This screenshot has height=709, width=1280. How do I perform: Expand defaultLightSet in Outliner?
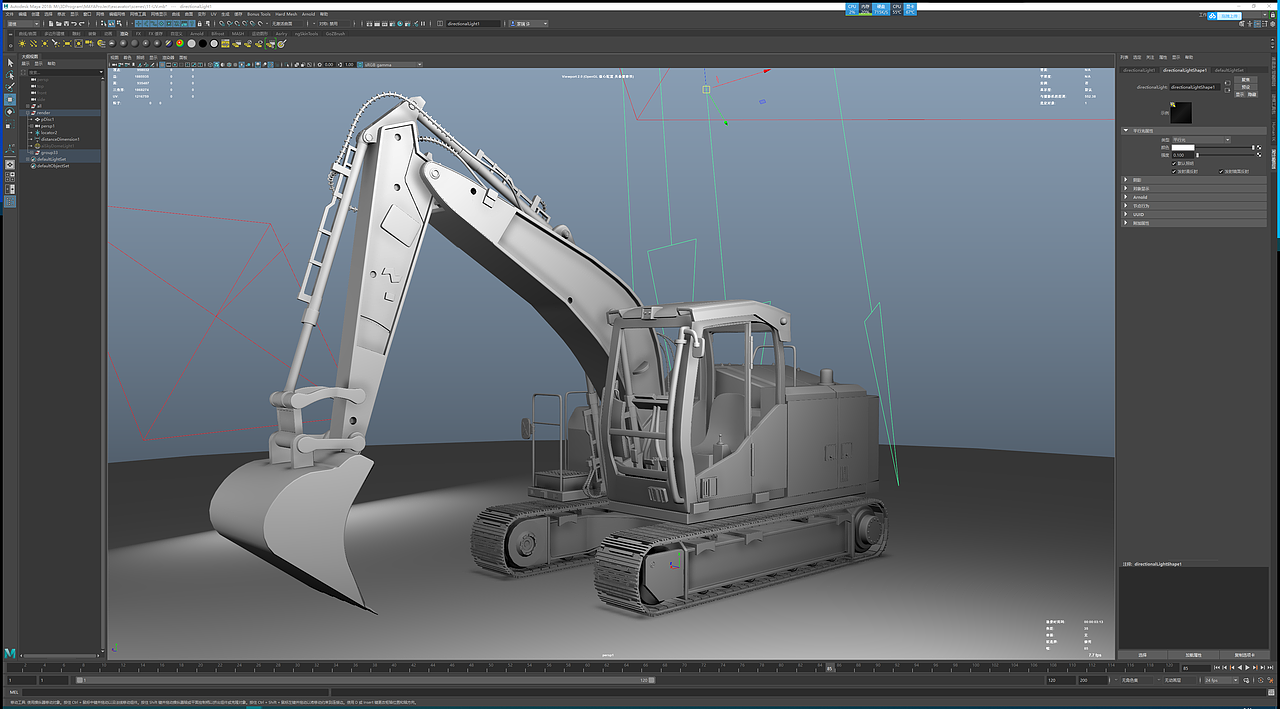click(27, 159)
